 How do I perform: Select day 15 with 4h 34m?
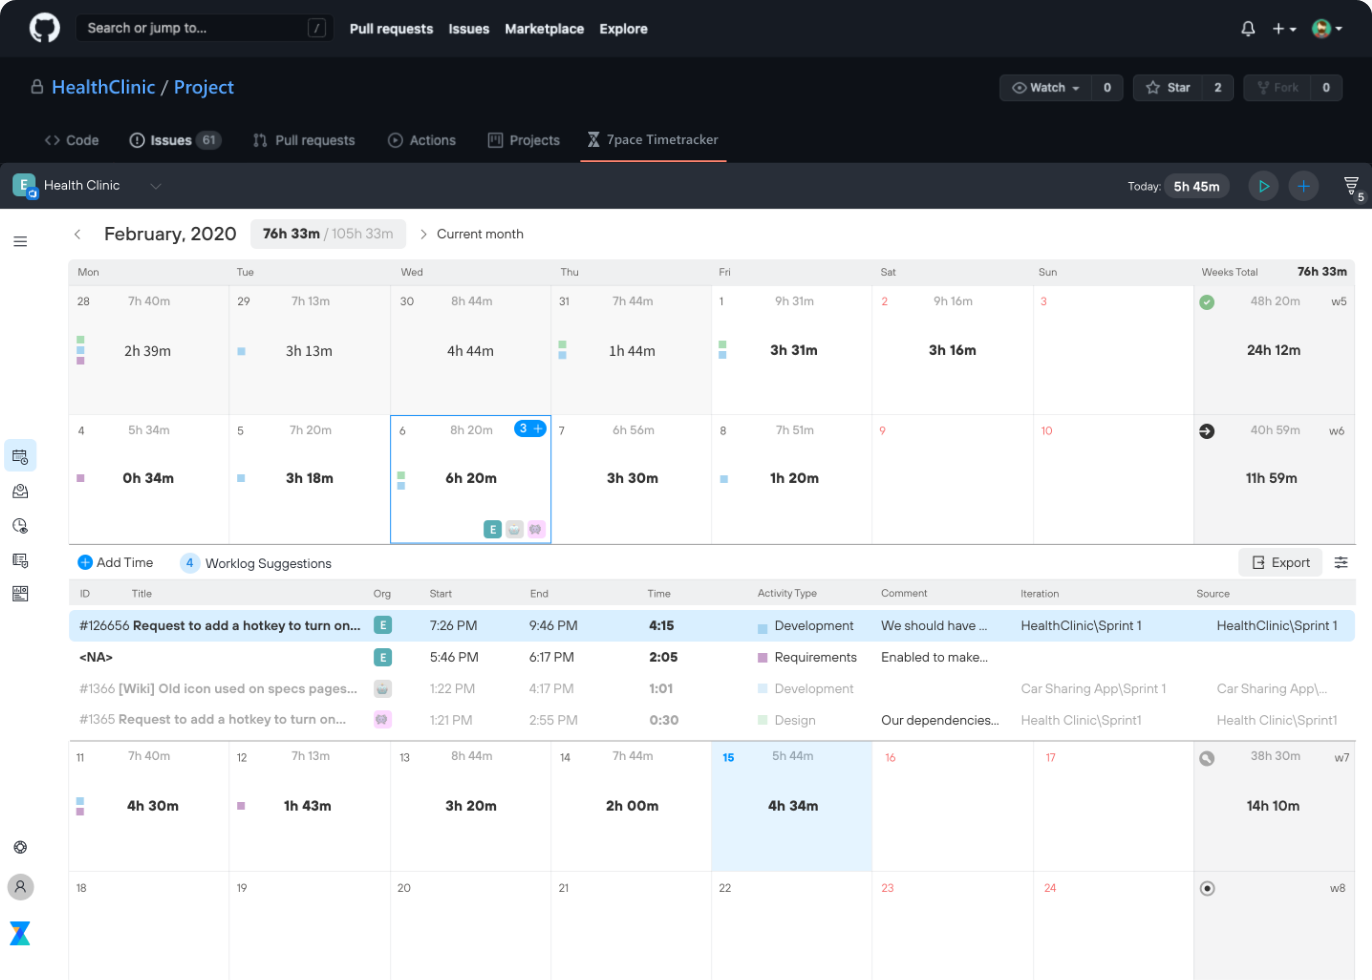[791, 806]
